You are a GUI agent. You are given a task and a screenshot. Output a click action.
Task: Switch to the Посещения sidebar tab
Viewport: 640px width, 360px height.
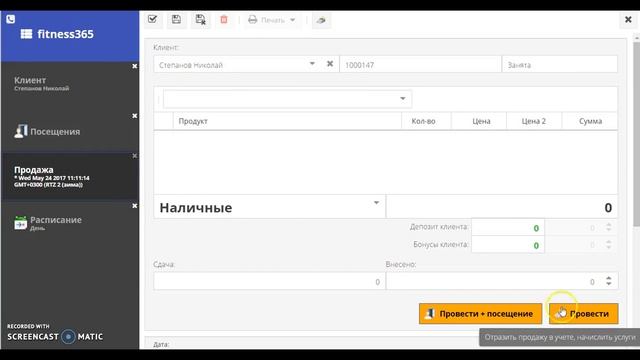70,131
